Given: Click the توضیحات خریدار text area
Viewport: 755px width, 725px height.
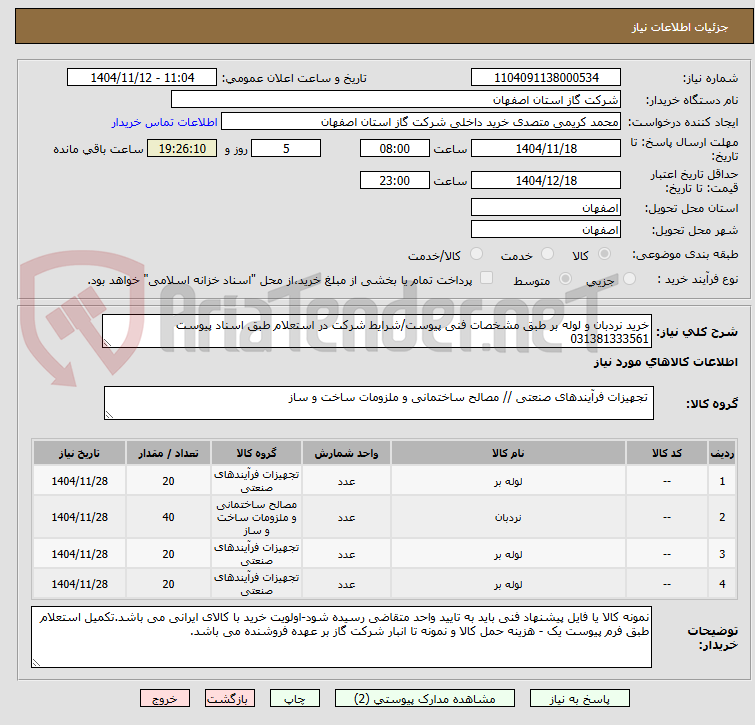Looking at the screenshot, I should 341,637.
